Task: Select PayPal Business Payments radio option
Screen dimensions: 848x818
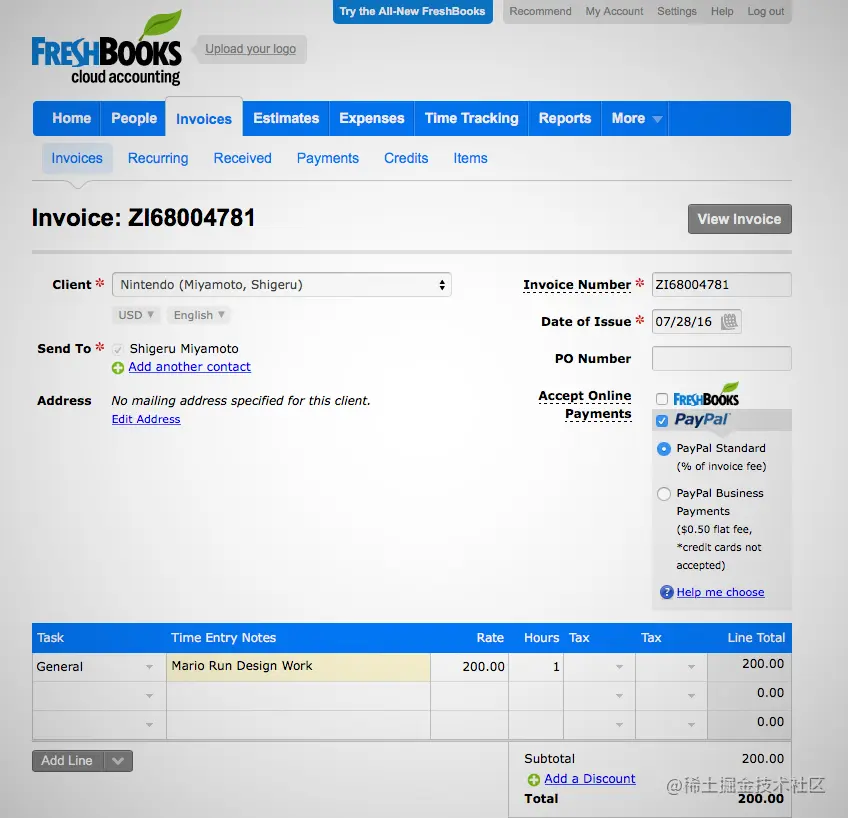Action: pyautogui.click(x=664, y=494)
